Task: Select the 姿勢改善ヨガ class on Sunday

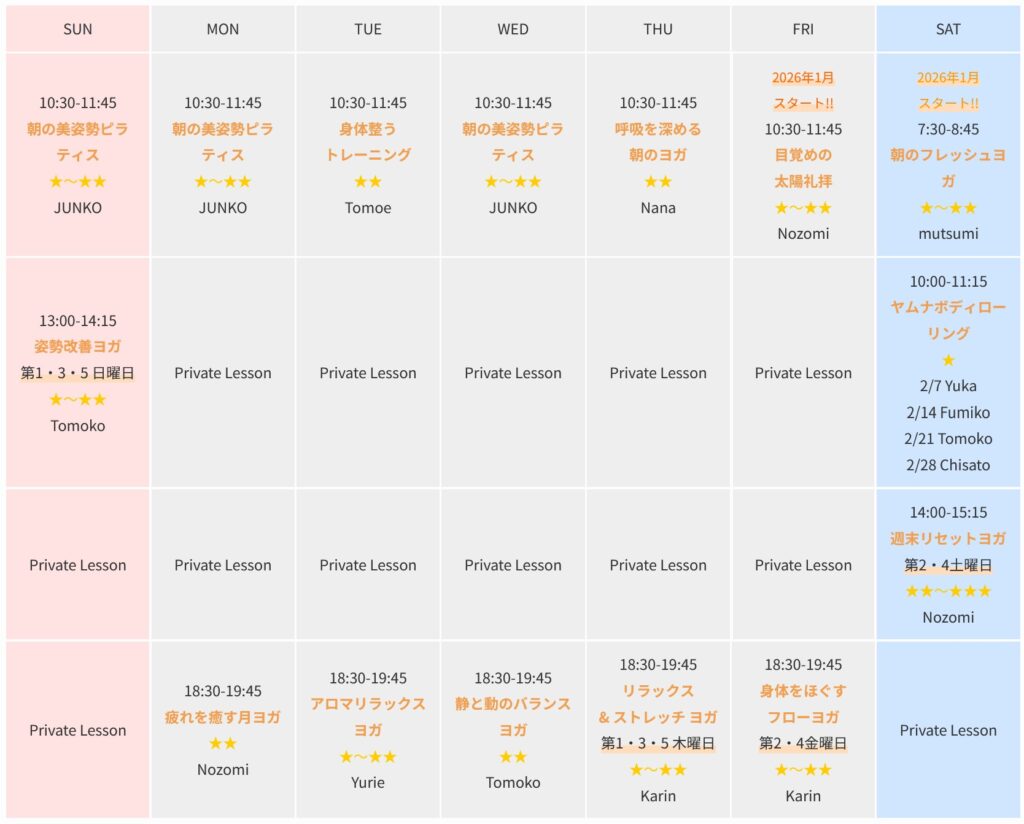Action: [x=78, y=347]
